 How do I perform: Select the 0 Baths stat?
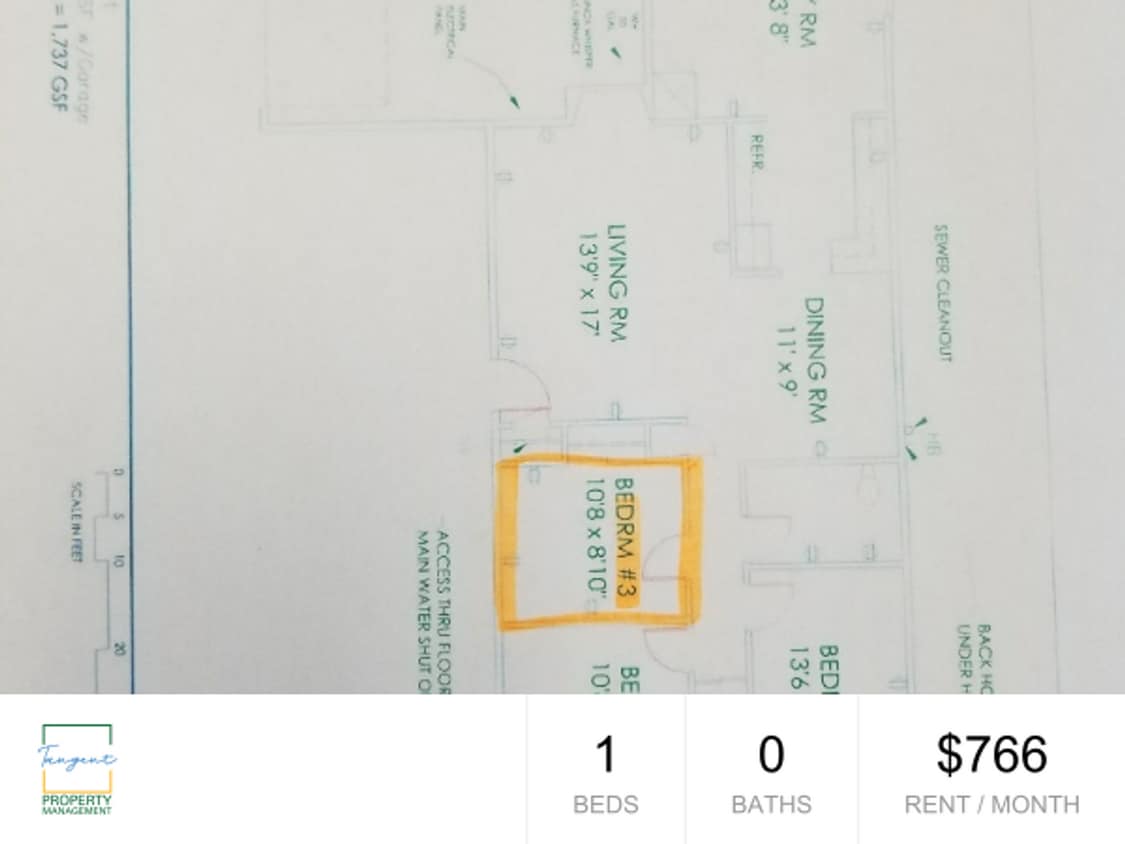pos(771,772)
